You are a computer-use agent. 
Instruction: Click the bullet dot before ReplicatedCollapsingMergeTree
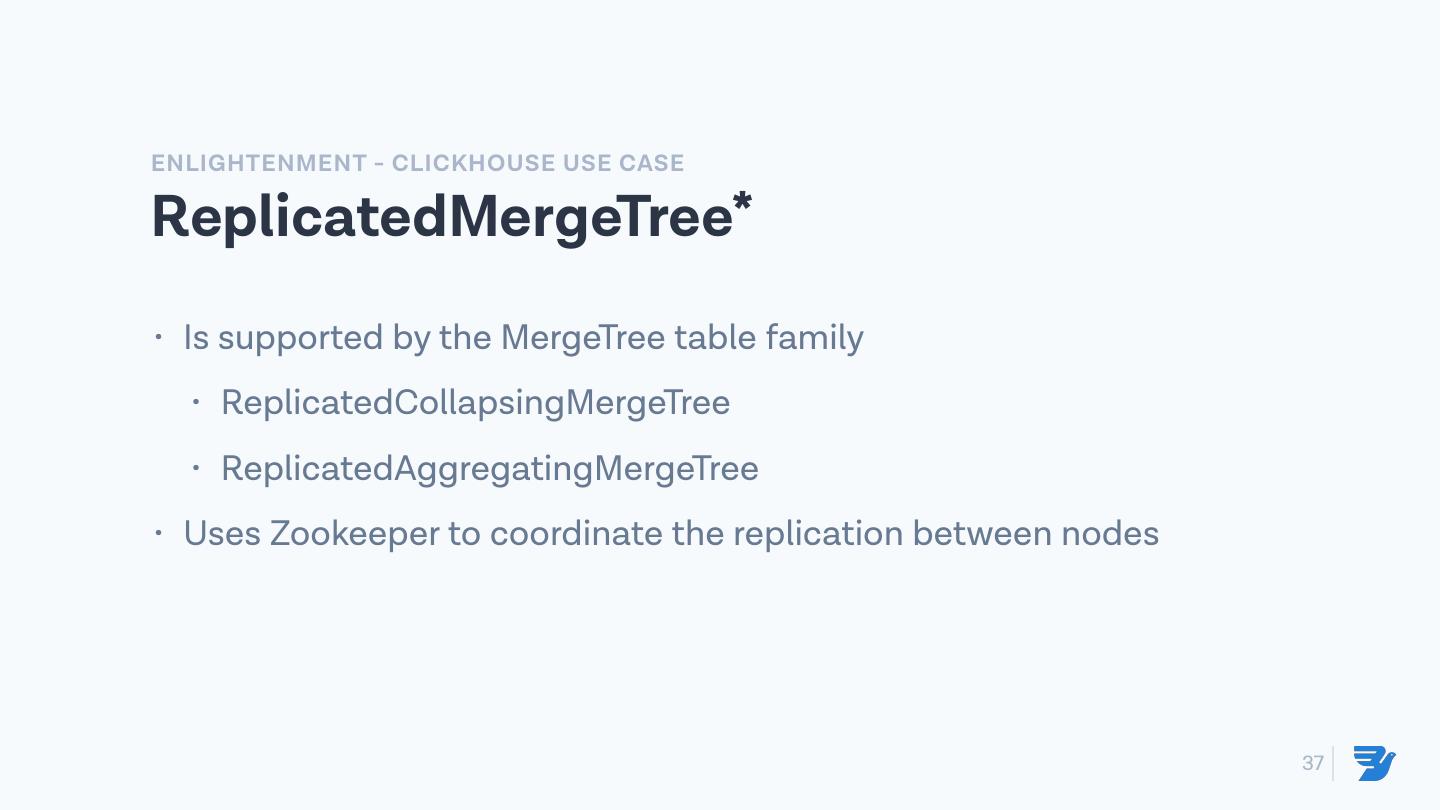coord(196,402)
